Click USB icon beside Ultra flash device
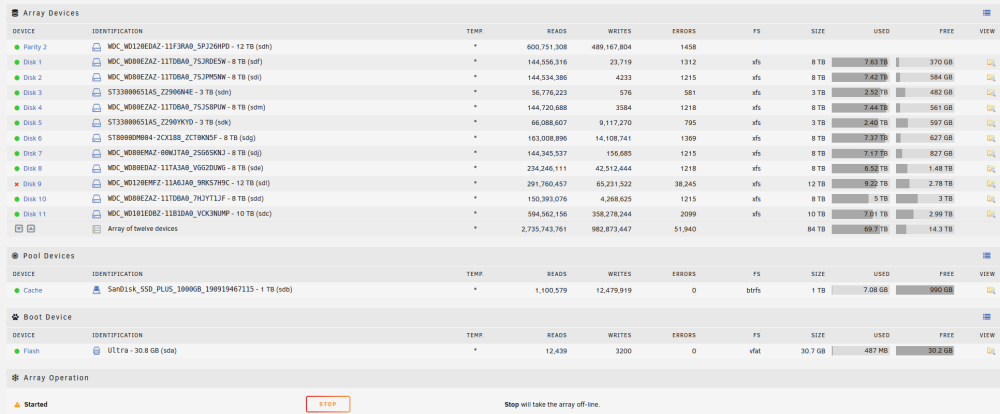 tap(97, 351)
